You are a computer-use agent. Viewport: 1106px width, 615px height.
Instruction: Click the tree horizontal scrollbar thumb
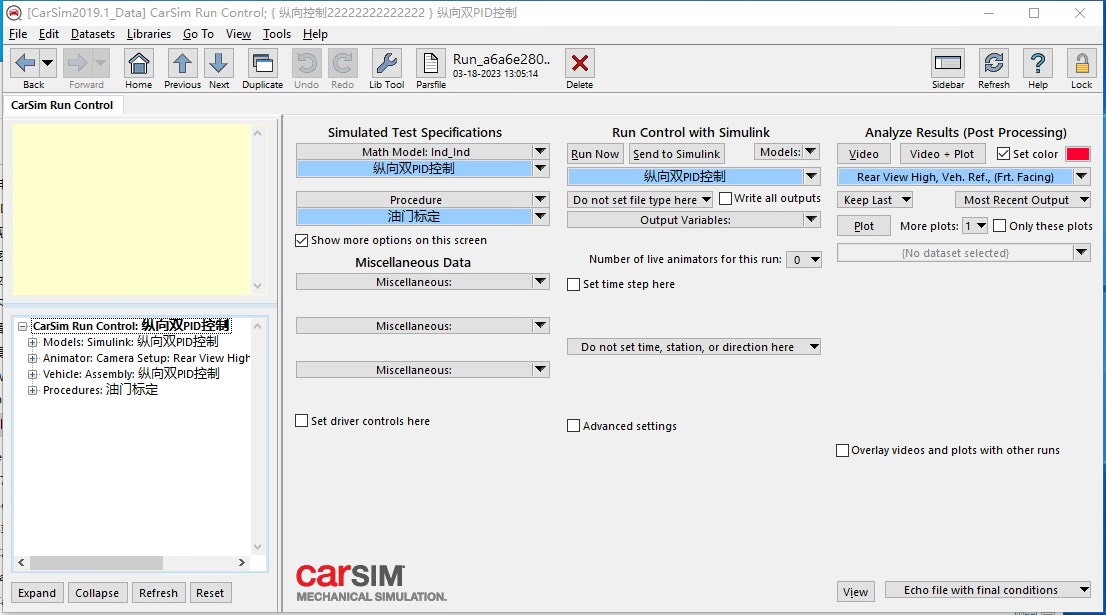point(96,563)
